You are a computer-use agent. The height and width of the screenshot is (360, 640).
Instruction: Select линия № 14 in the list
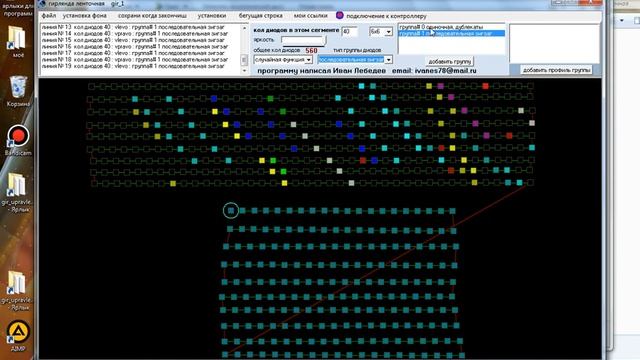[x=135, y=33]
